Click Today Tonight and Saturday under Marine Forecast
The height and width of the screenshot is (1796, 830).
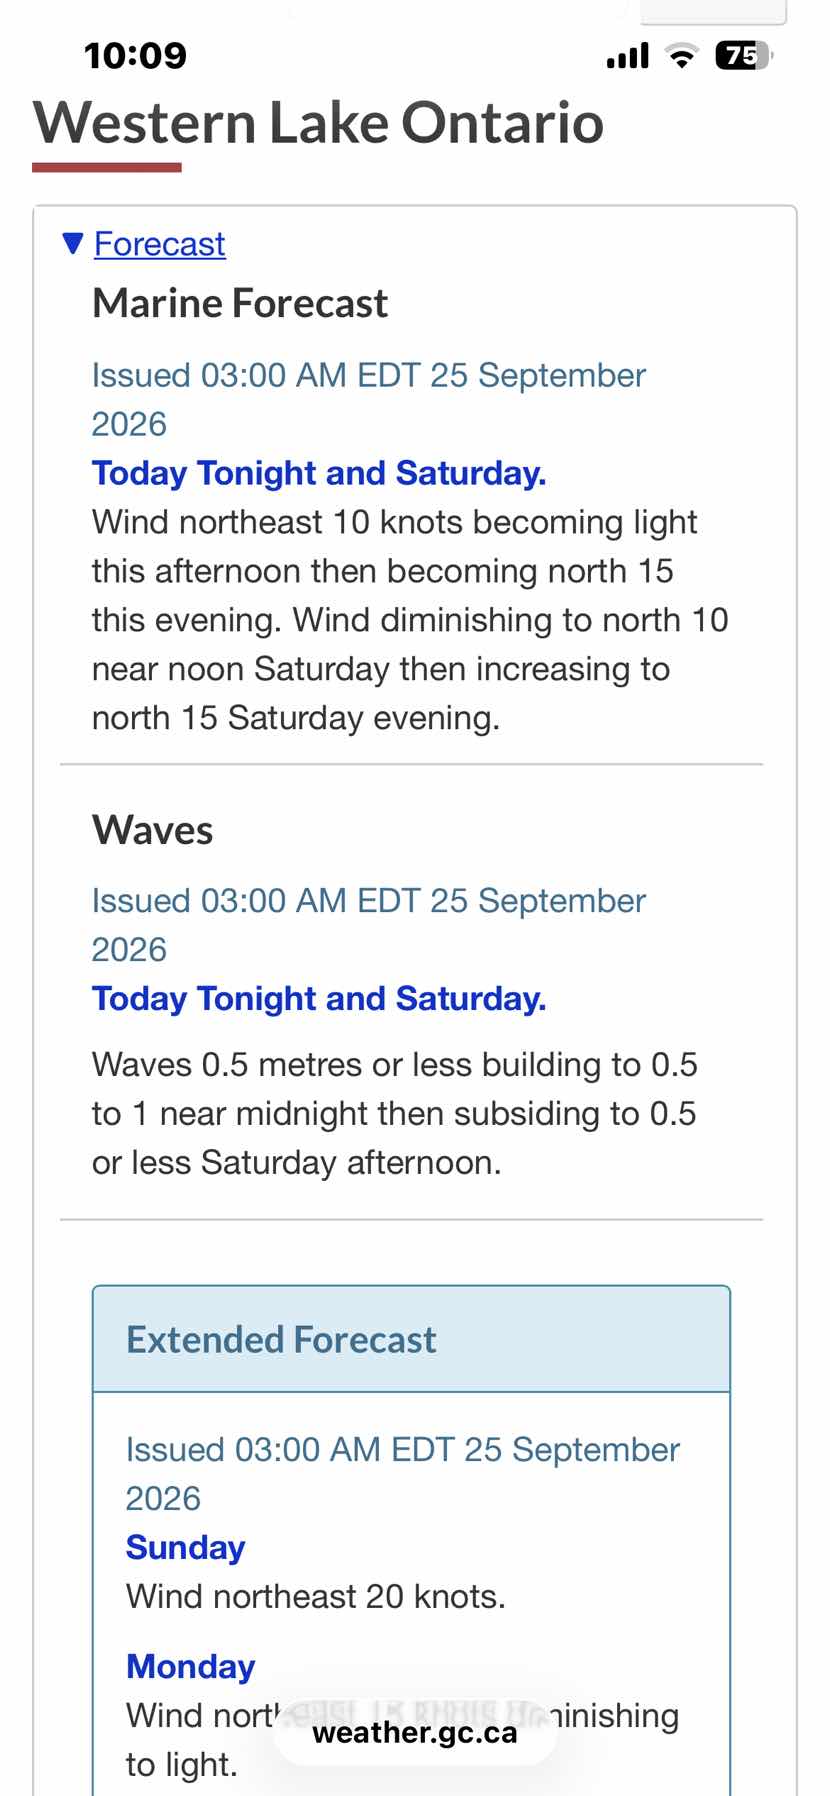click(319, 473)
